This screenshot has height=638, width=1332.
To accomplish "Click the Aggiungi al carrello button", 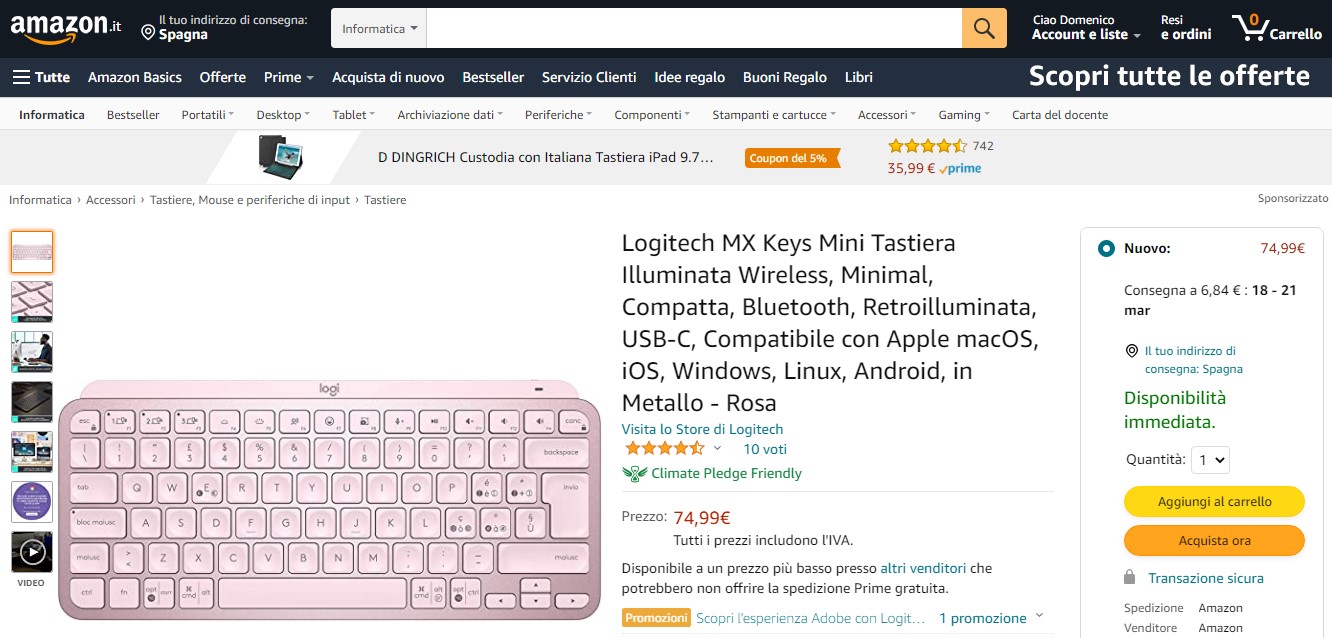I will point(1214,501).
